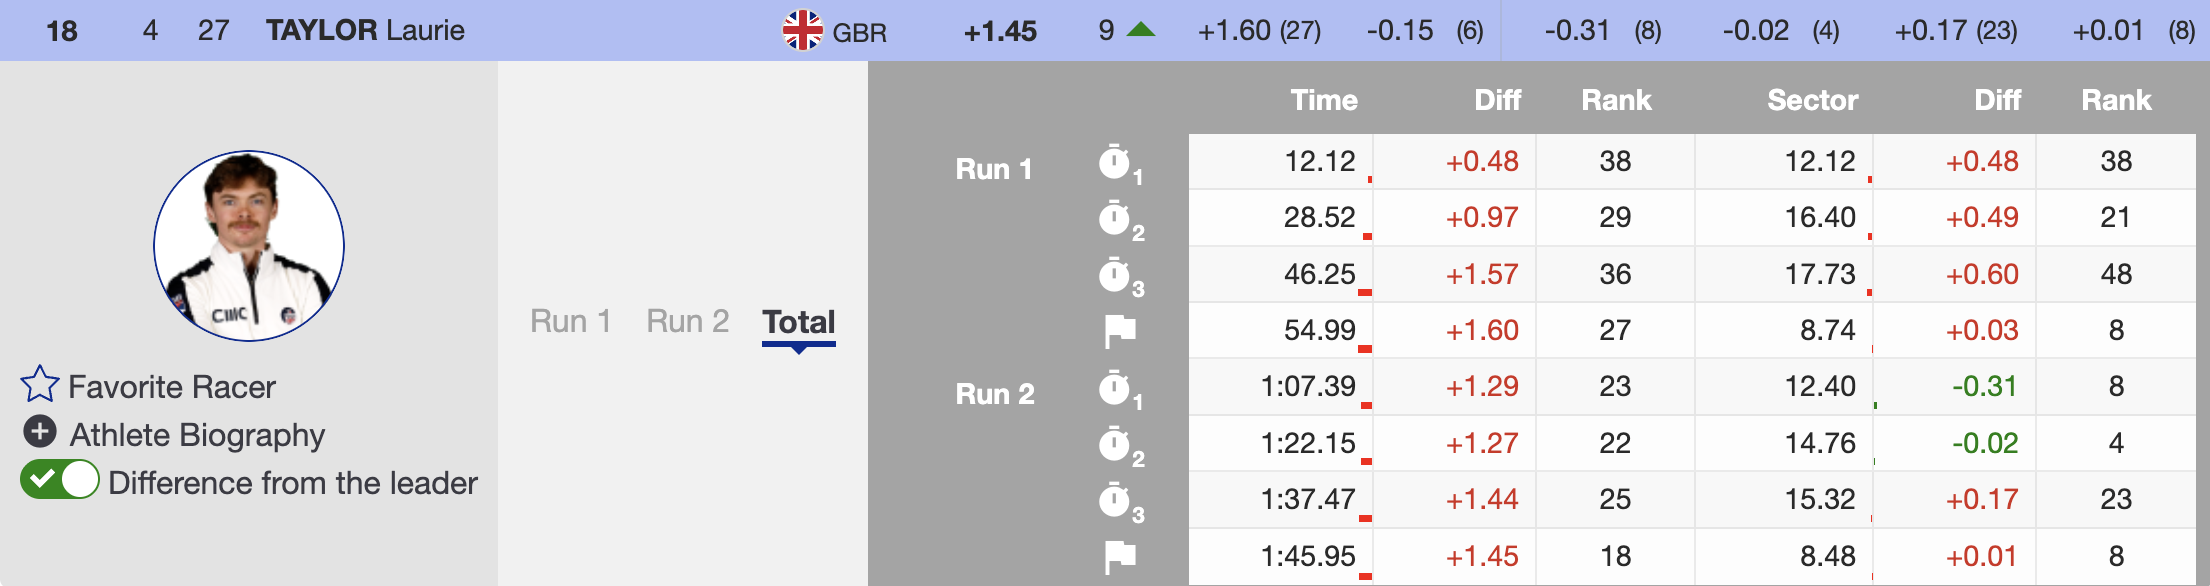Click the green position-gain arrow
This screenshot has width=2210, height=586.
pos(1141,30)
